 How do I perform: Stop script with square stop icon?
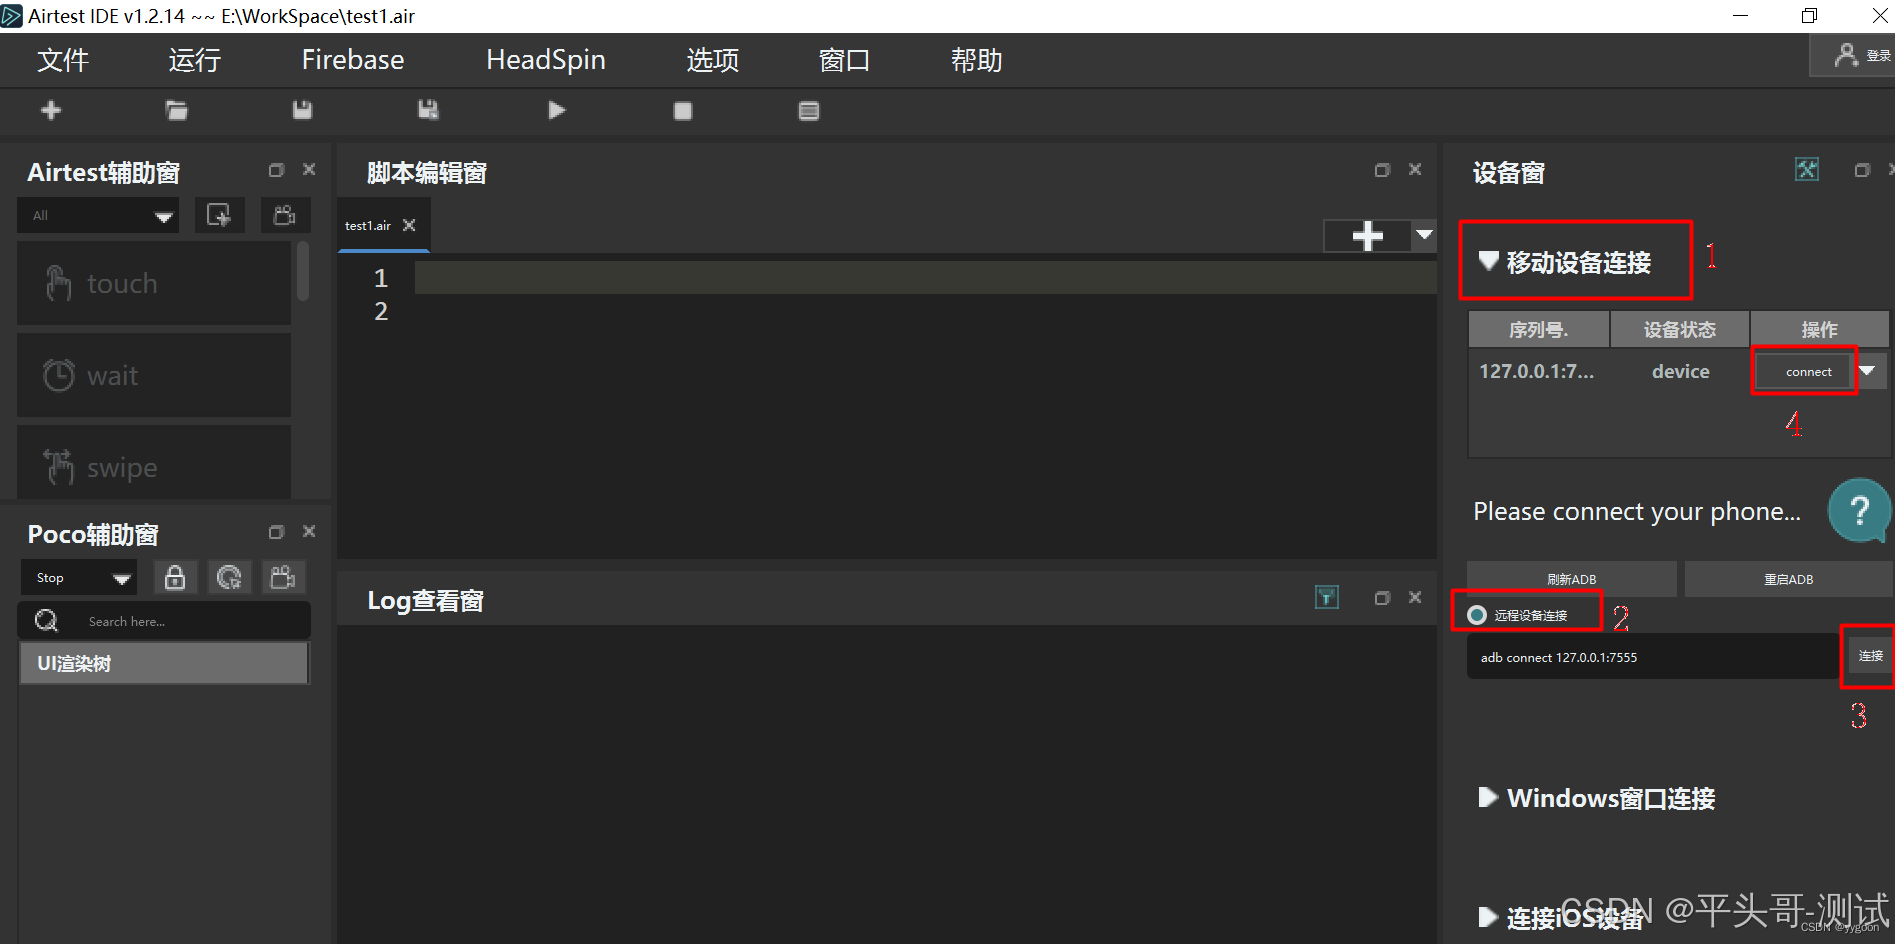coord(683,111)
